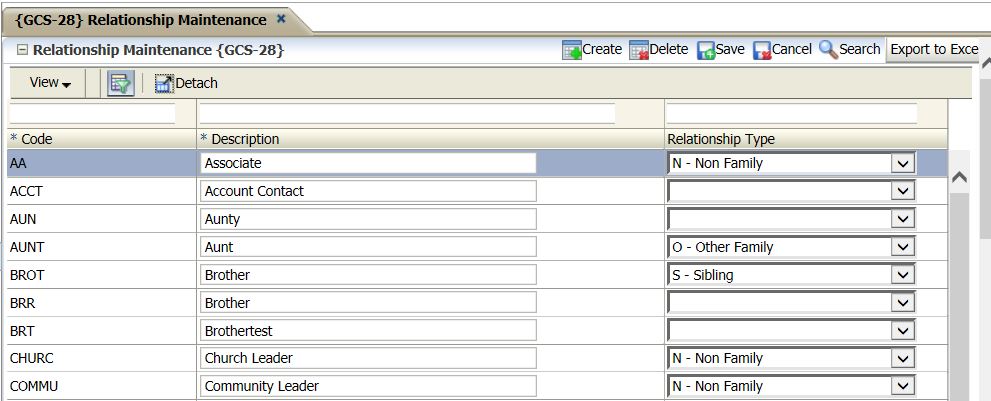Click the Code filter field
Screen dimensions: 991x401
92,113
